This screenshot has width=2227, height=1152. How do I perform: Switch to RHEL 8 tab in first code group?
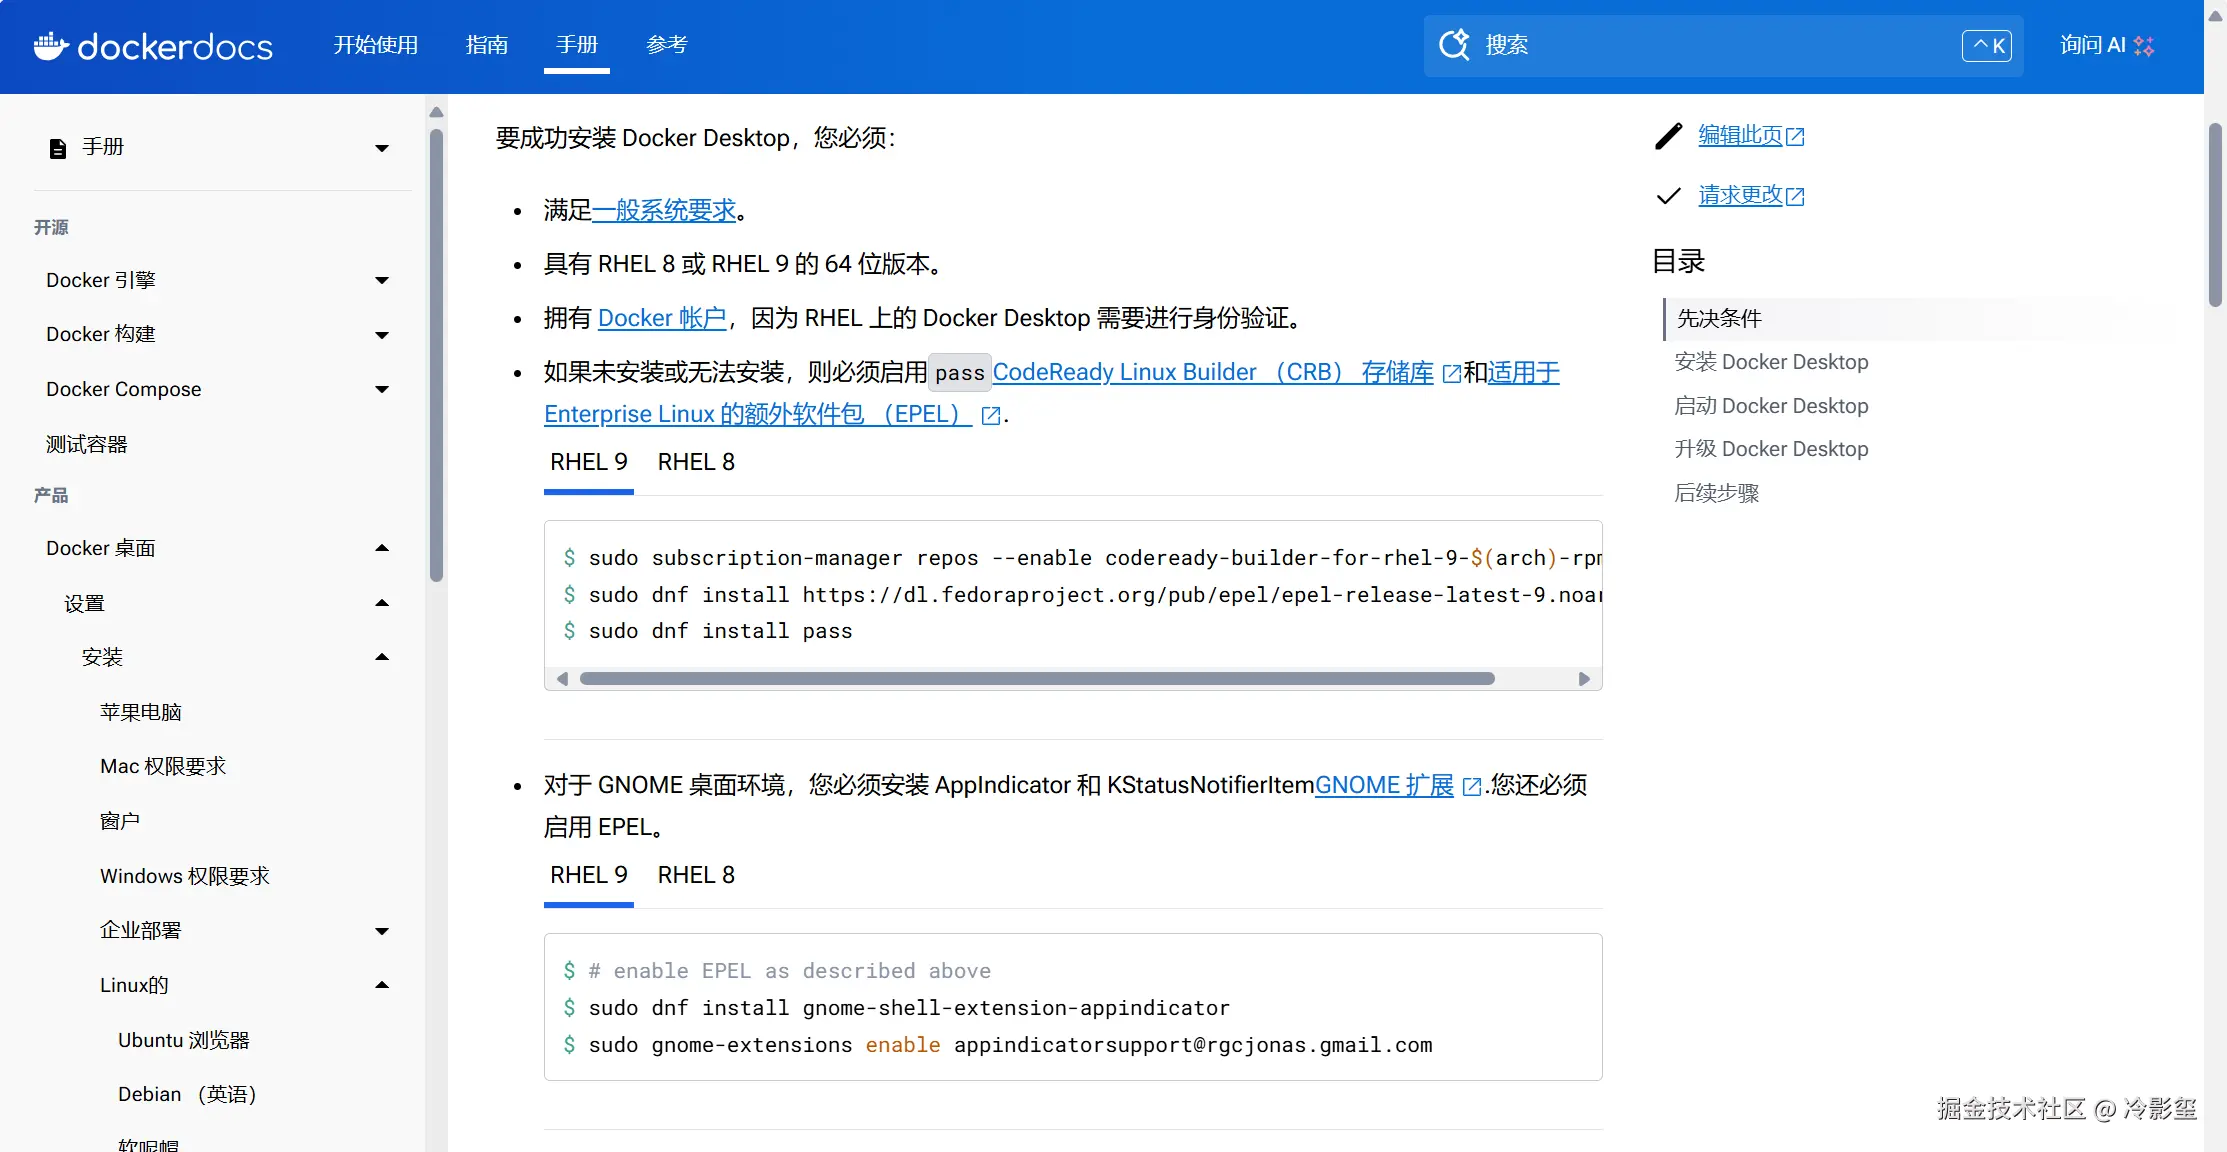(x=696, y=462)
